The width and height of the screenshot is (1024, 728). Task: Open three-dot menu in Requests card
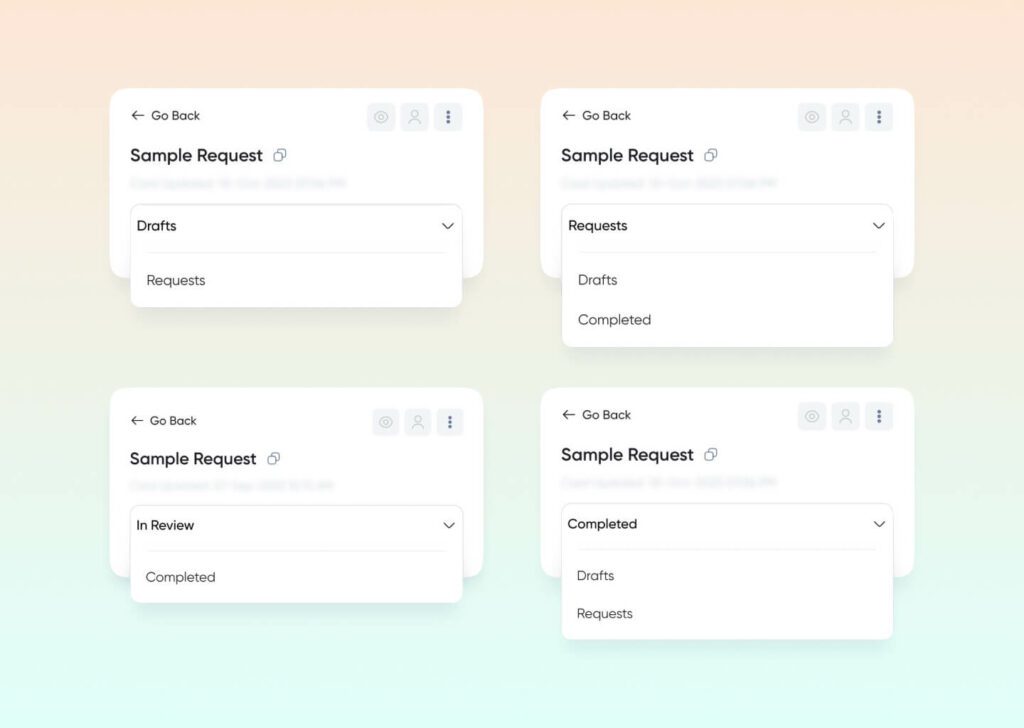(878, 117)
